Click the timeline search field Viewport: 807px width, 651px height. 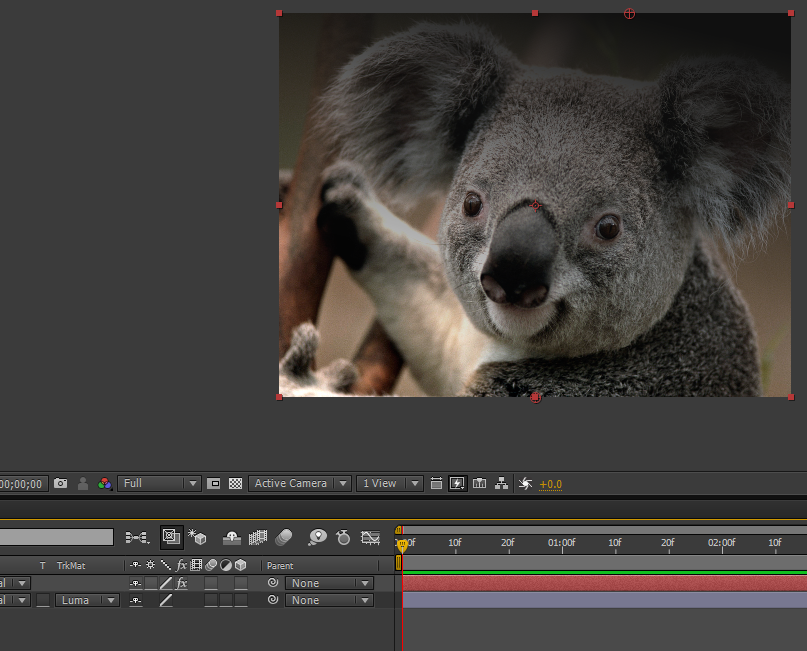pos(56,537)
